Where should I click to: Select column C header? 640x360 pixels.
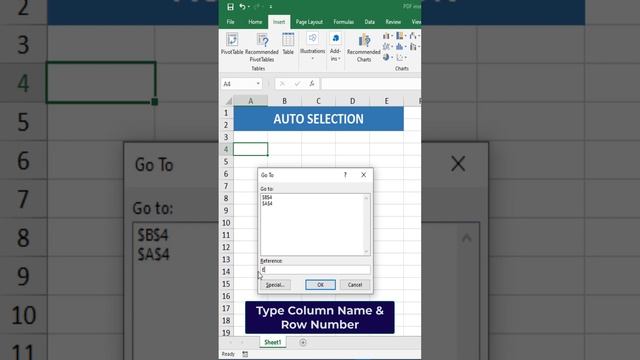(x=318, y=101)
